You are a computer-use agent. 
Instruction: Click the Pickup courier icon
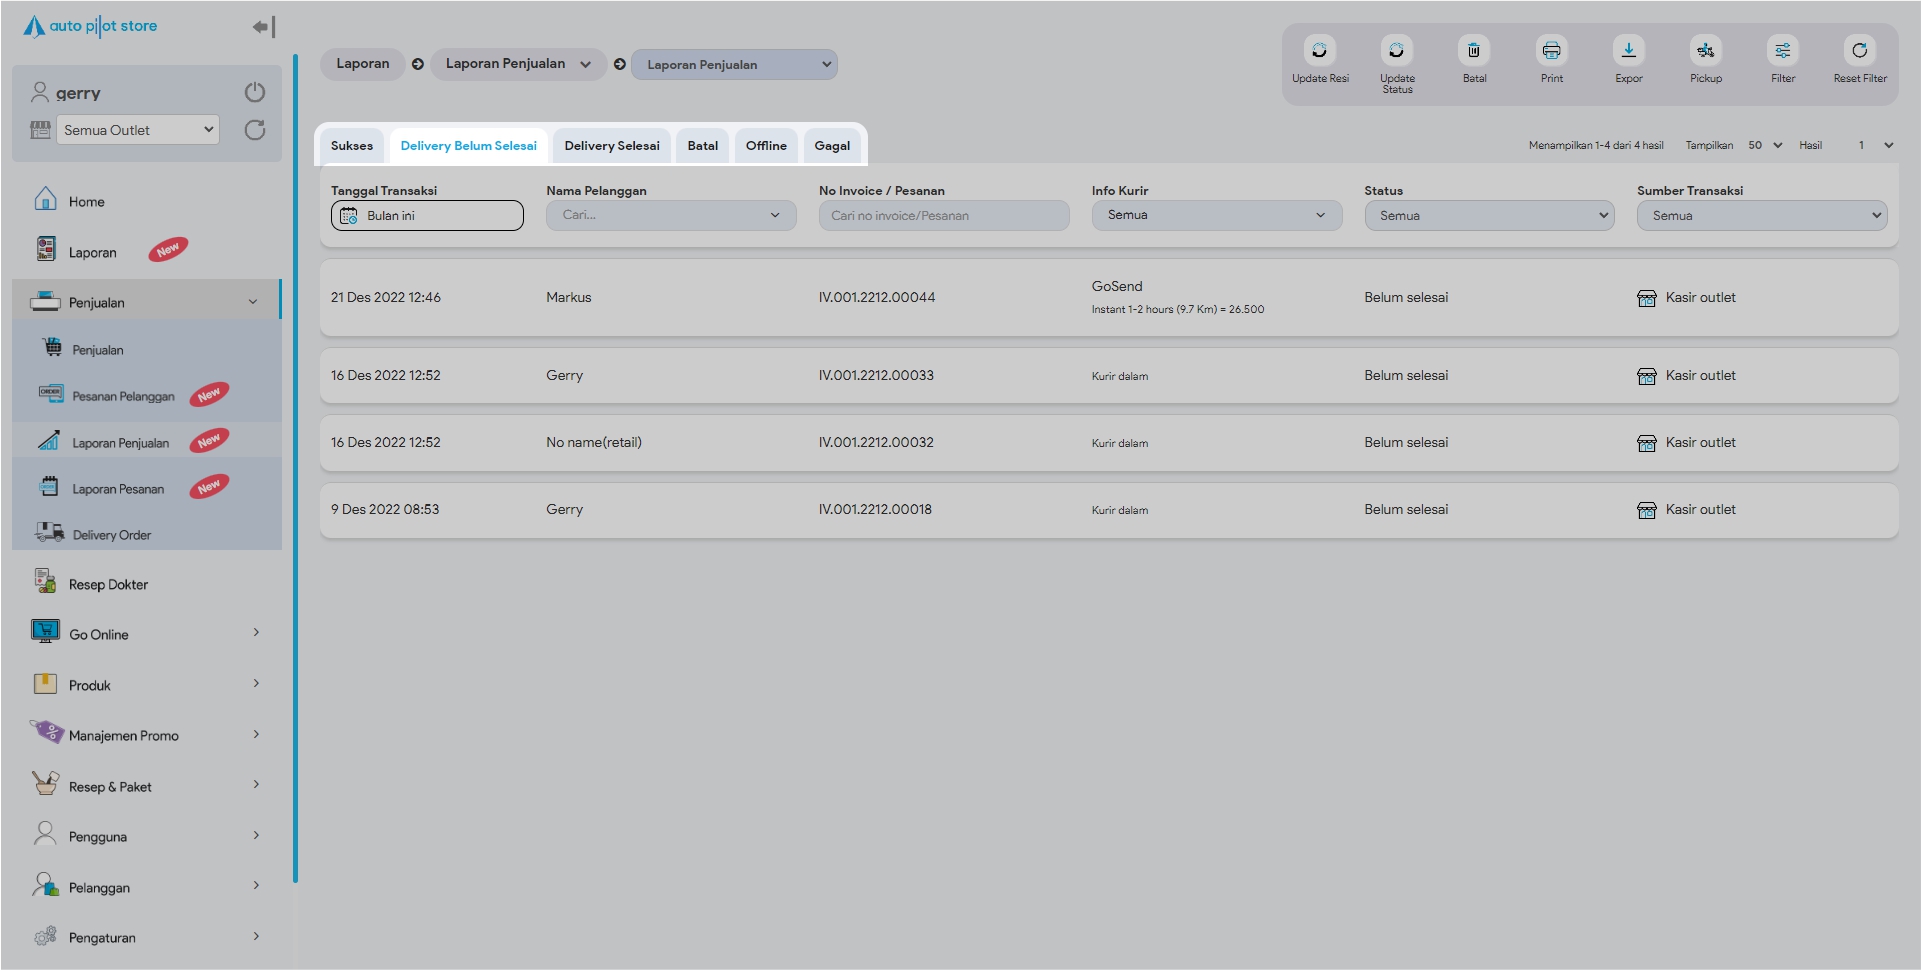click(1705, 51)
